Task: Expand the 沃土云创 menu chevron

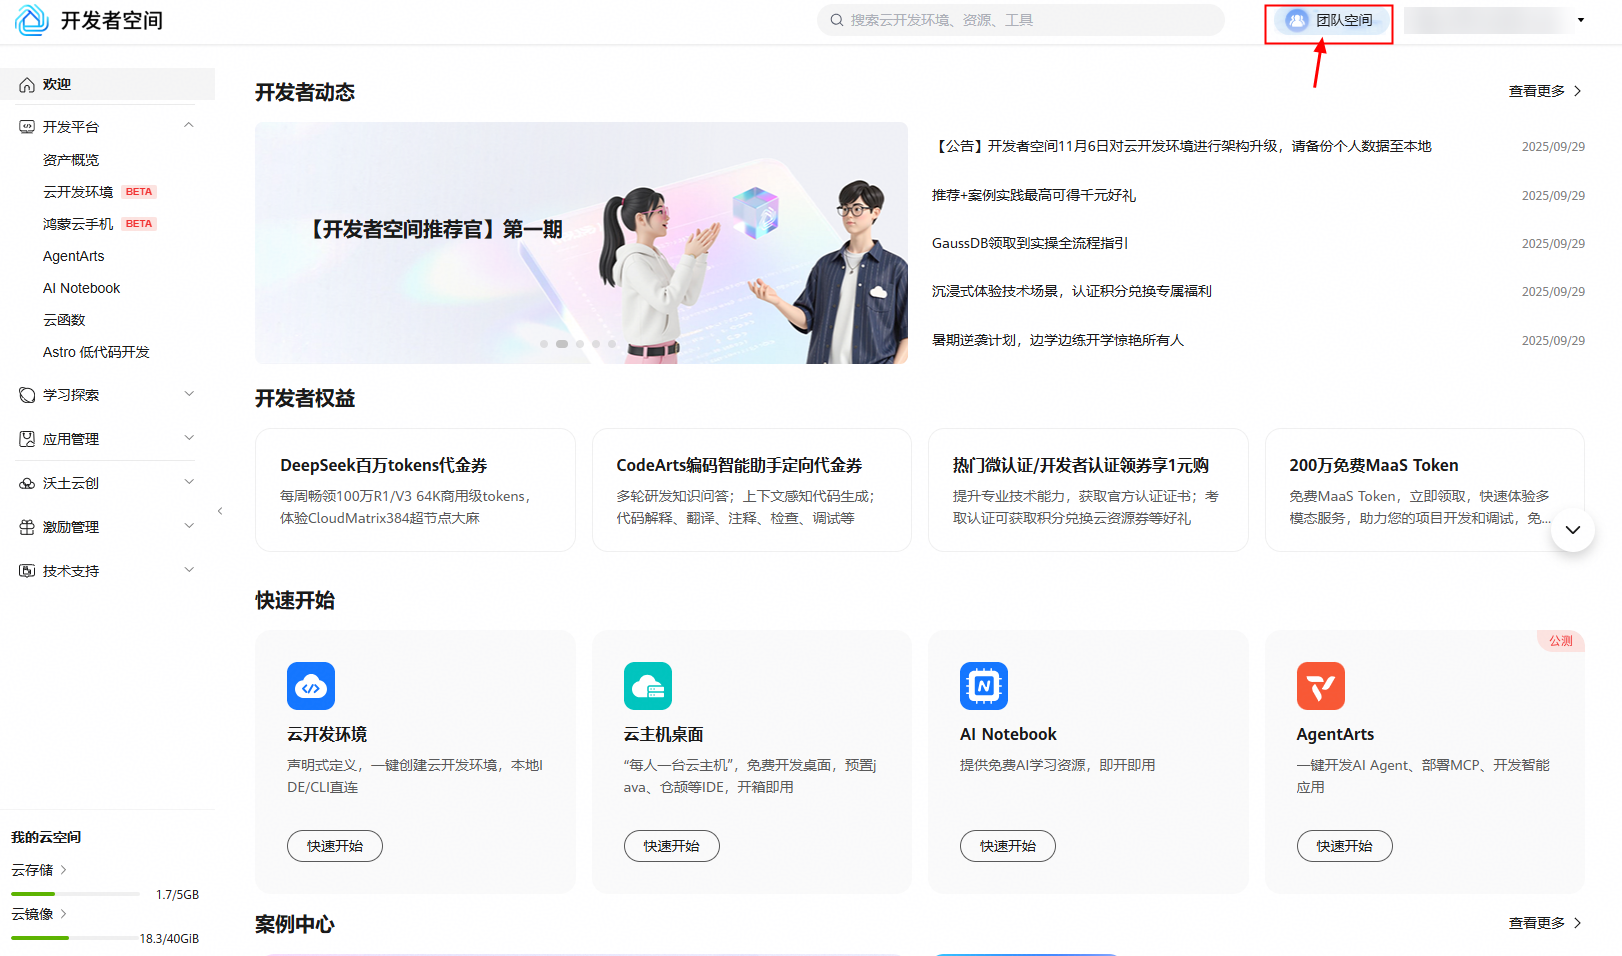Action: pos(189,482)
